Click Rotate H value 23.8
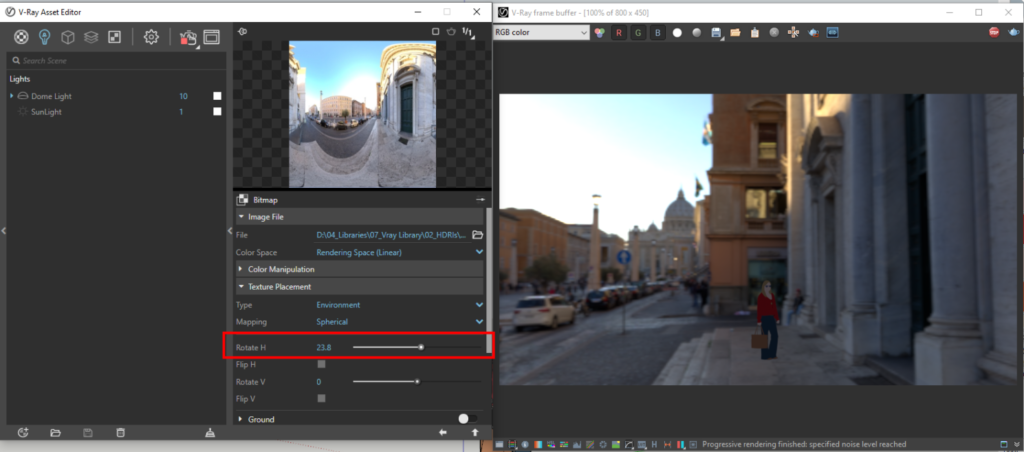 (x=324, y=347)
